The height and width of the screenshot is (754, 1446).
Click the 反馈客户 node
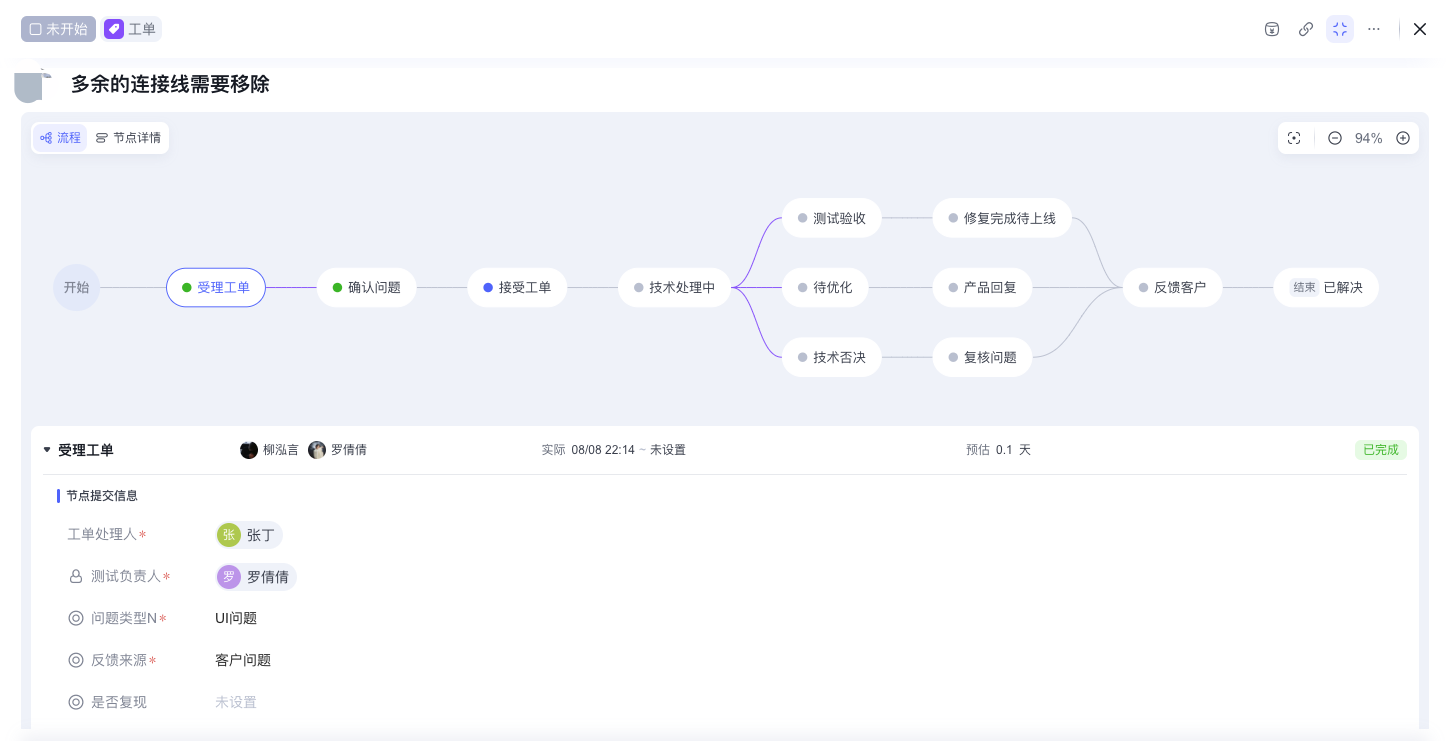(1172, 288)
